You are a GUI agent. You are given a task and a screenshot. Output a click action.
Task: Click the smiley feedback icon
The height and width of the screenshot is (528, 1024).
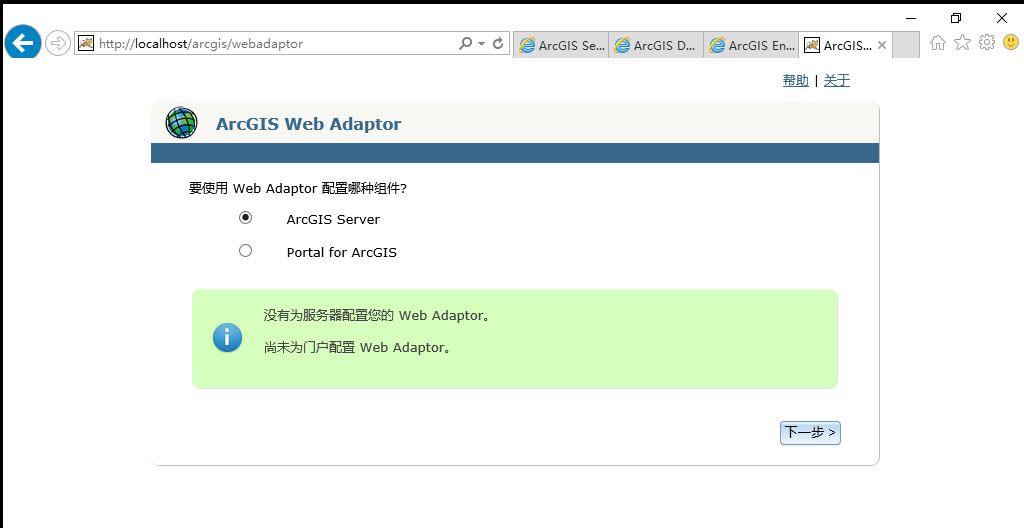click(x=1011, y=42)
